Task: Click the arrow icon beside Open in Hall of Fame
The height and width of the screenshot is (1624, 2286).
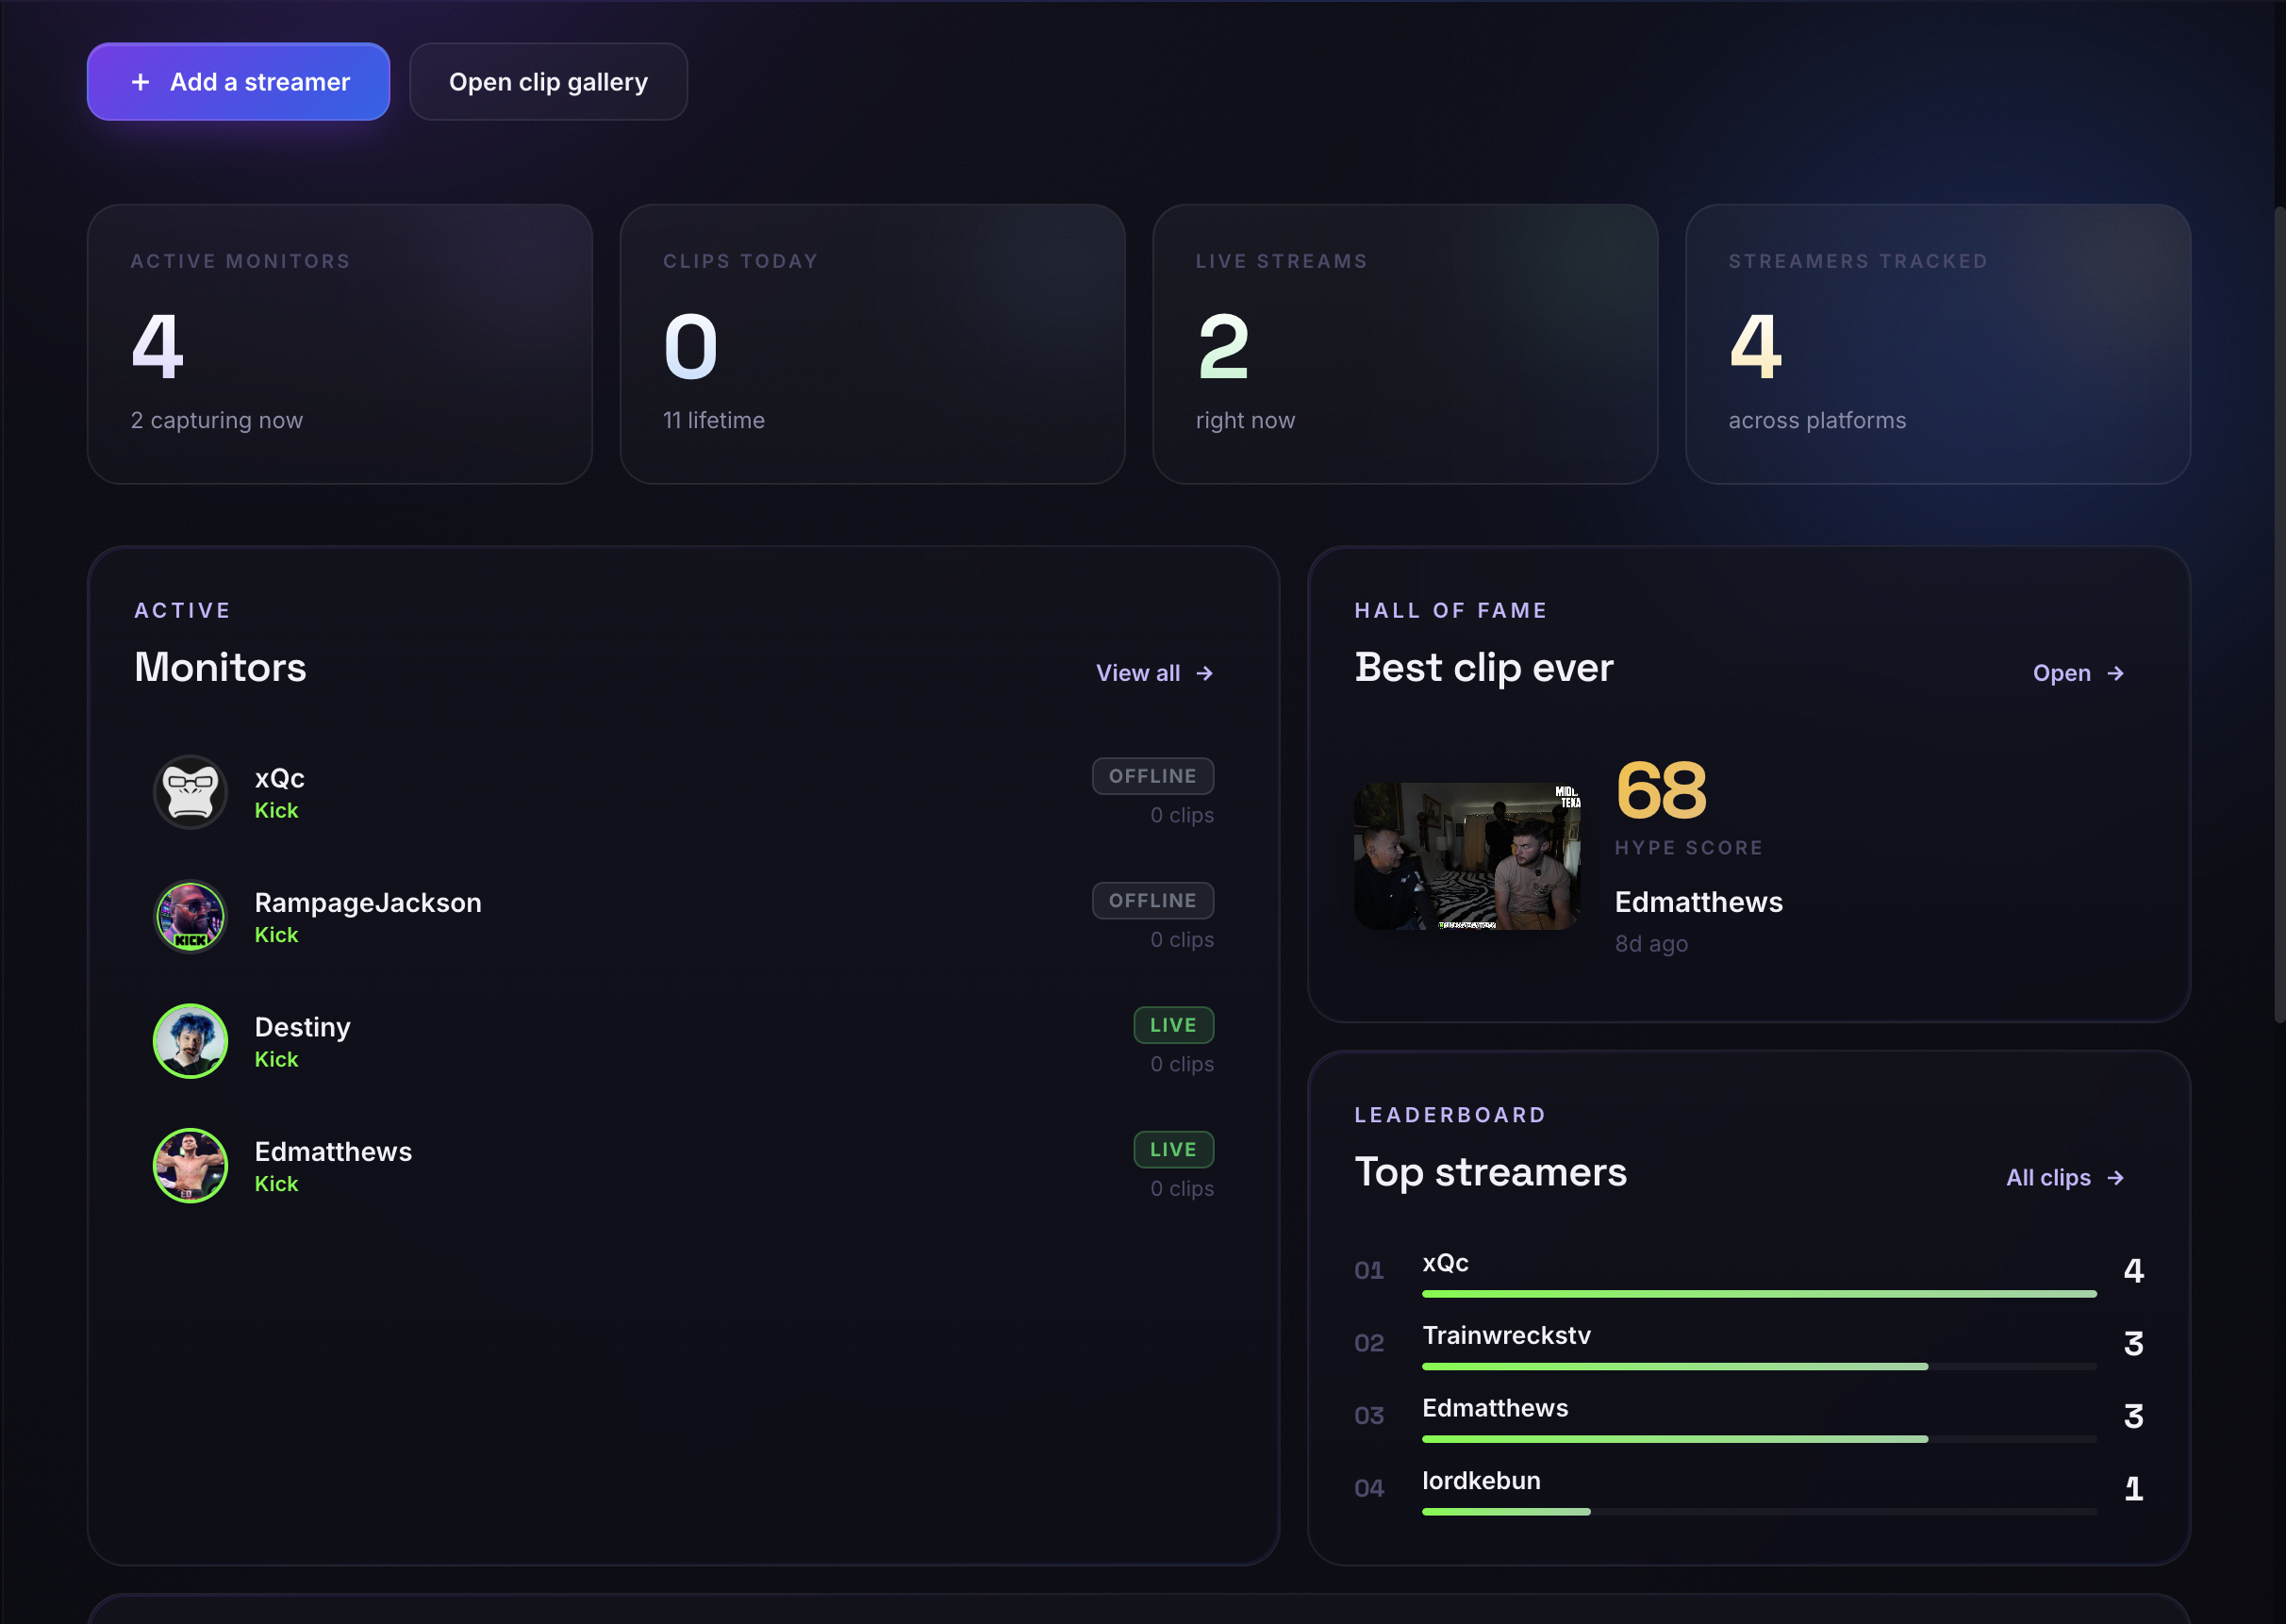Action: tap(2117, 673)
